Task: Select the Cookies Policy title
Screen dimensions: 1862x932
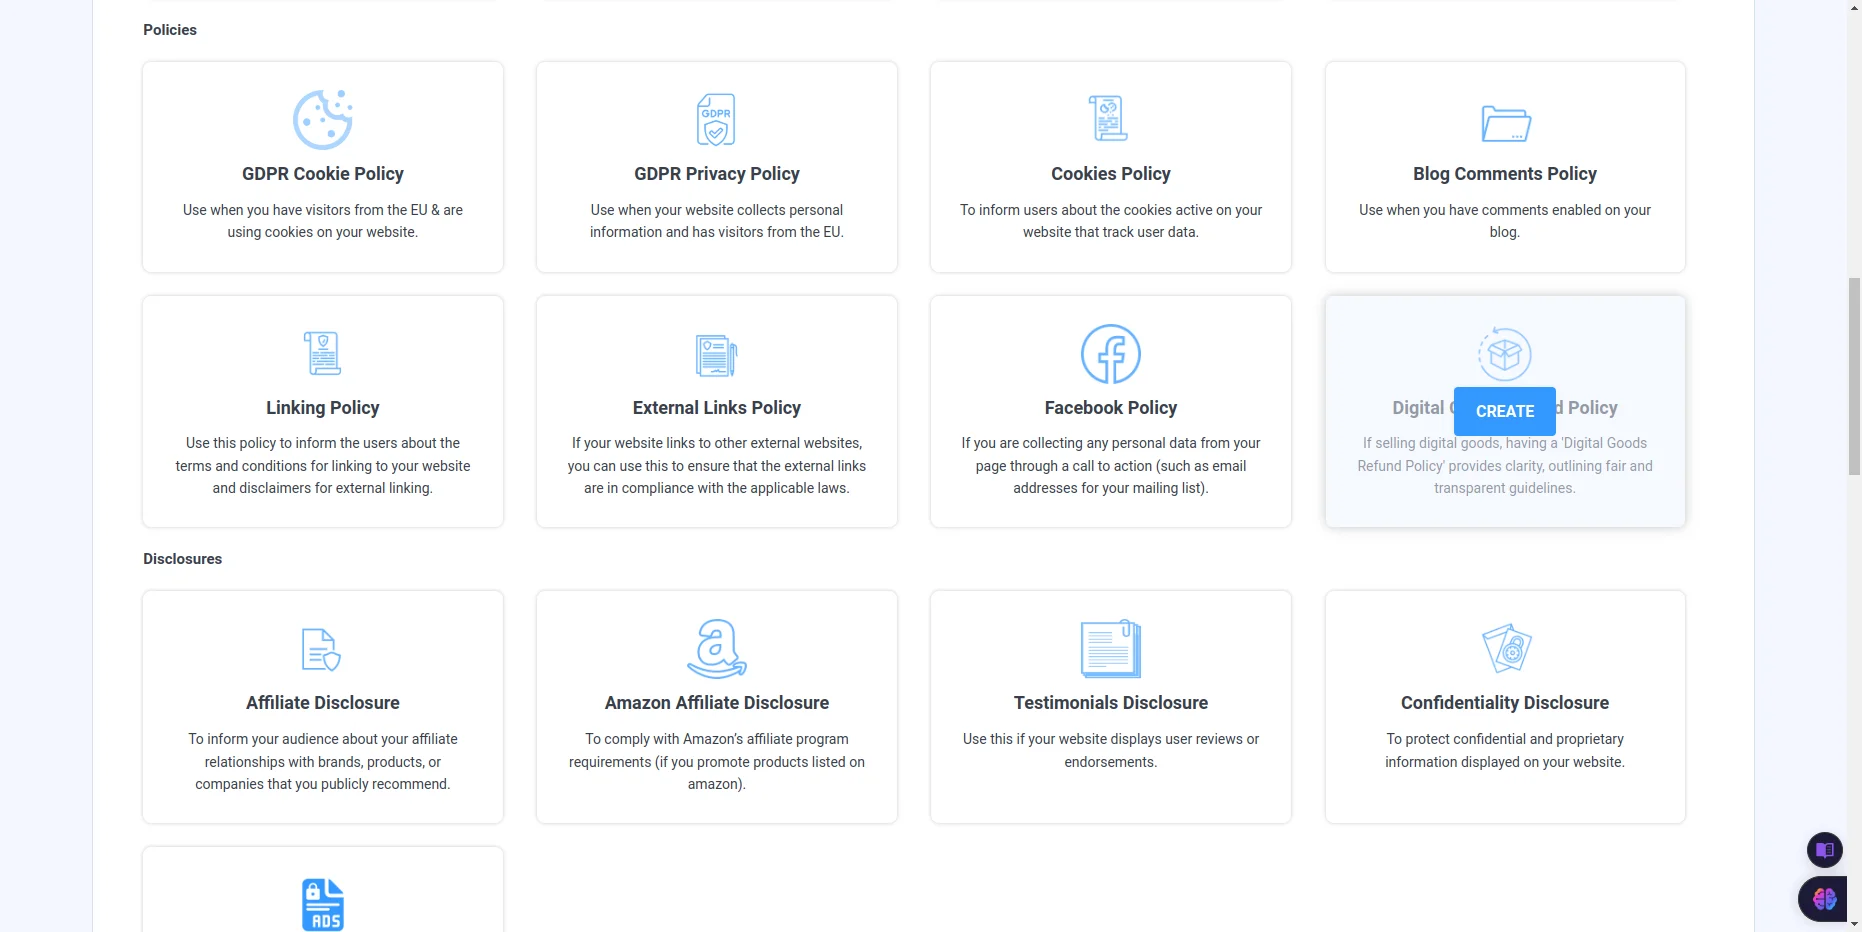Action: pos(1111,174)
